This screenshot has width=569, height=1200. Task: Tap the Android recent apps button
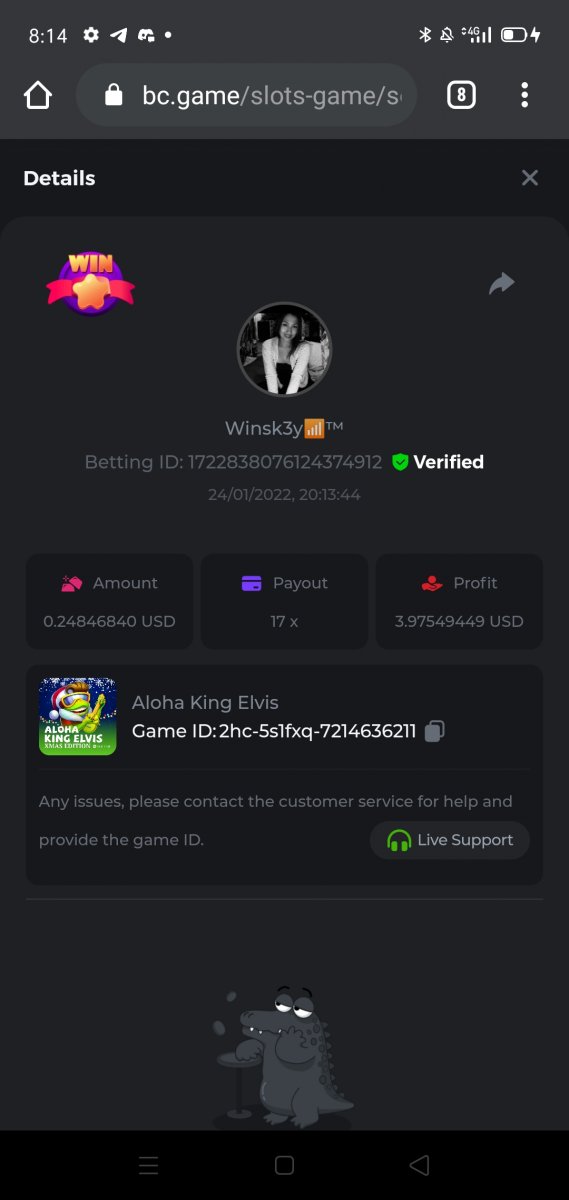tap(148, 1165)
